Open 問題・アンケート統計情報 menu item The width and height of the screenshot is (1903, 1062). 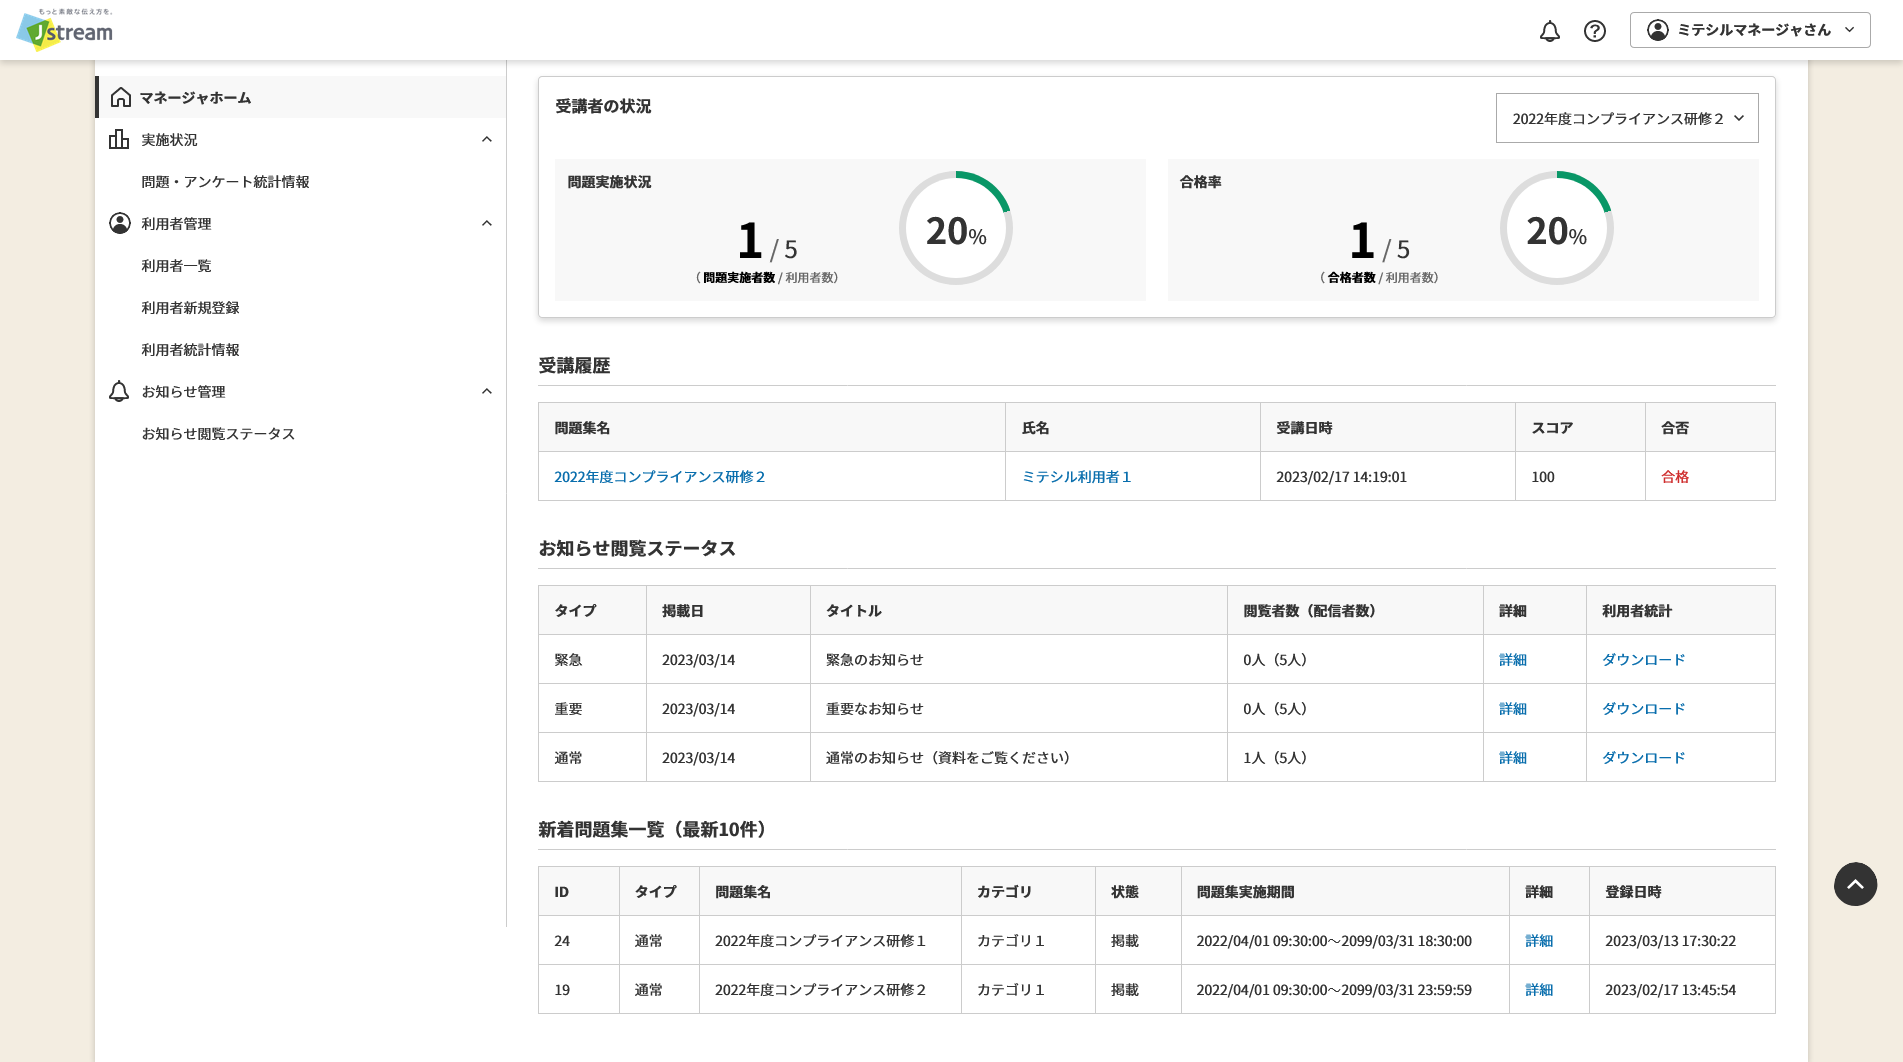pos(225,181)
